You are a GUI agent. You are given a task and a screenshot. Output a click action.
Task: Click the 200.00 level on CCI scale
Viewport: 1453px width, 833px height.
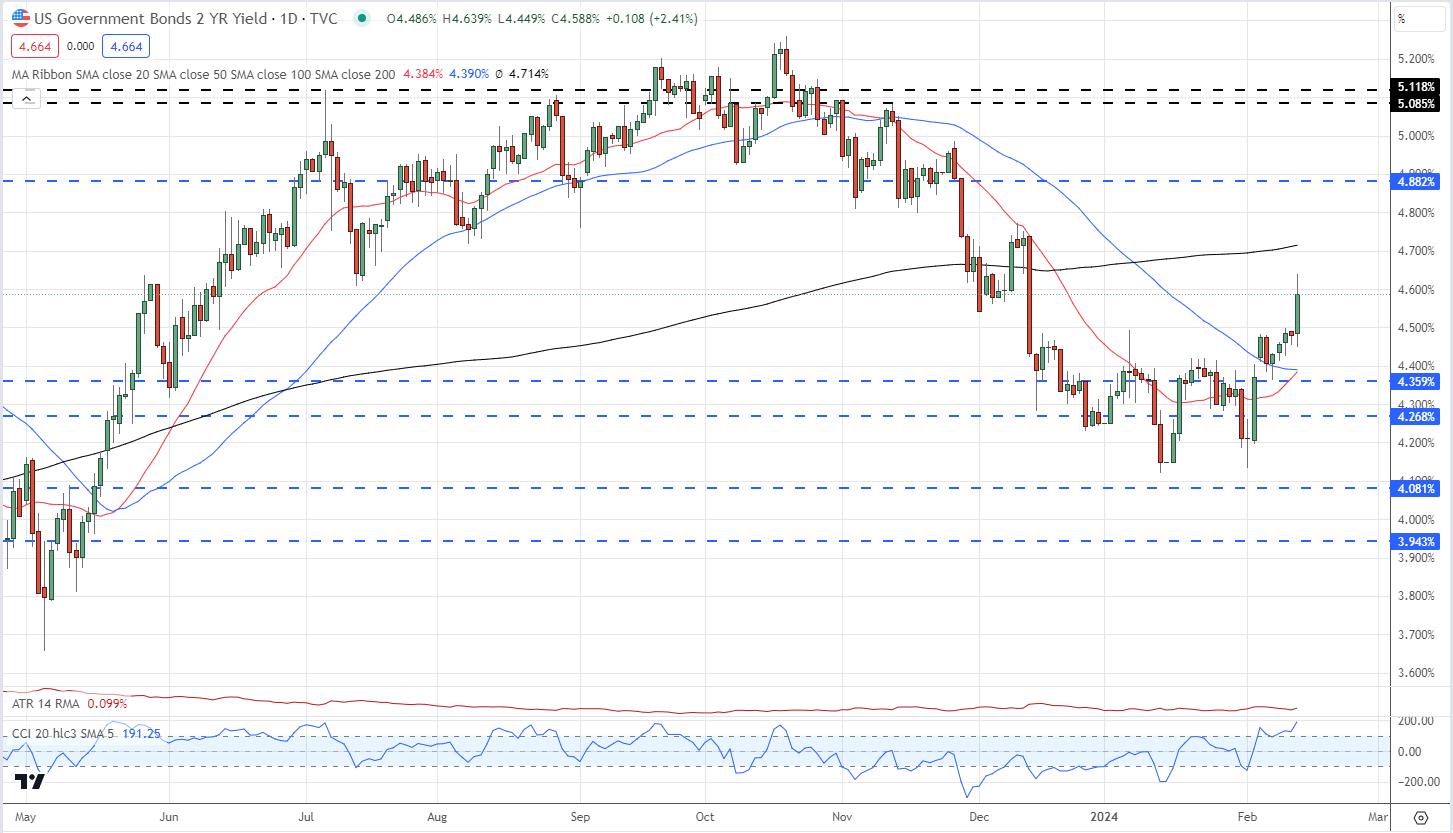(1415, 721)
